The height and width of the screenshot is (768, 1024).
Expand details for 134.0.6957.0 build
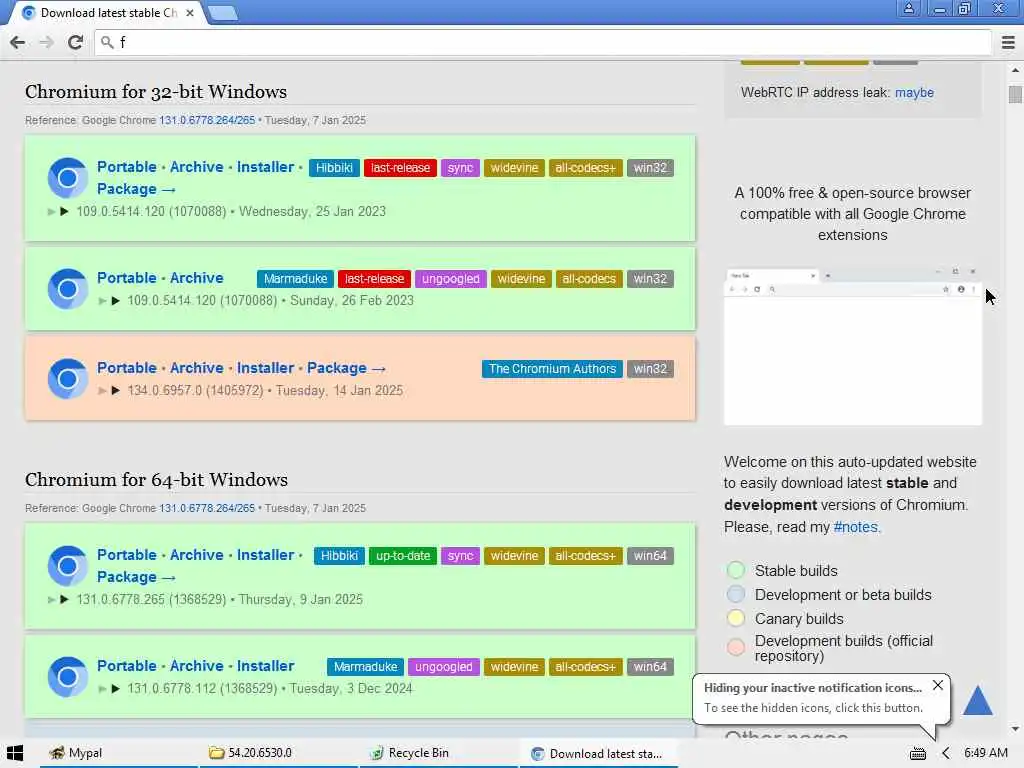[116, 391]
